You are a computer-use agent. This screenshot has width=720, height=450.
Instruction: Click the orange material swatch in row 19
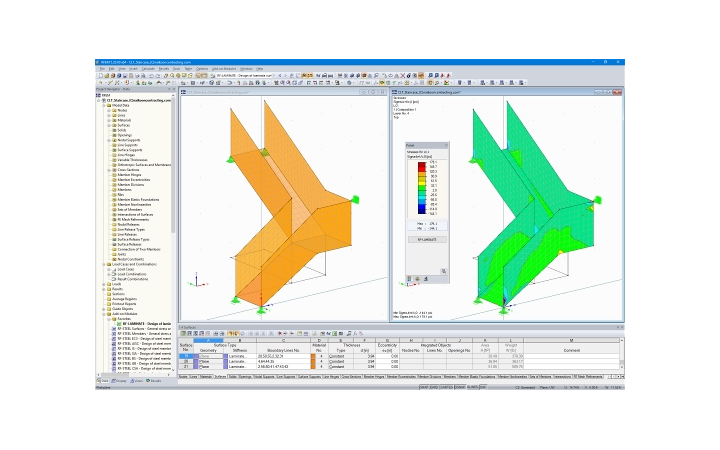(313, 356)
